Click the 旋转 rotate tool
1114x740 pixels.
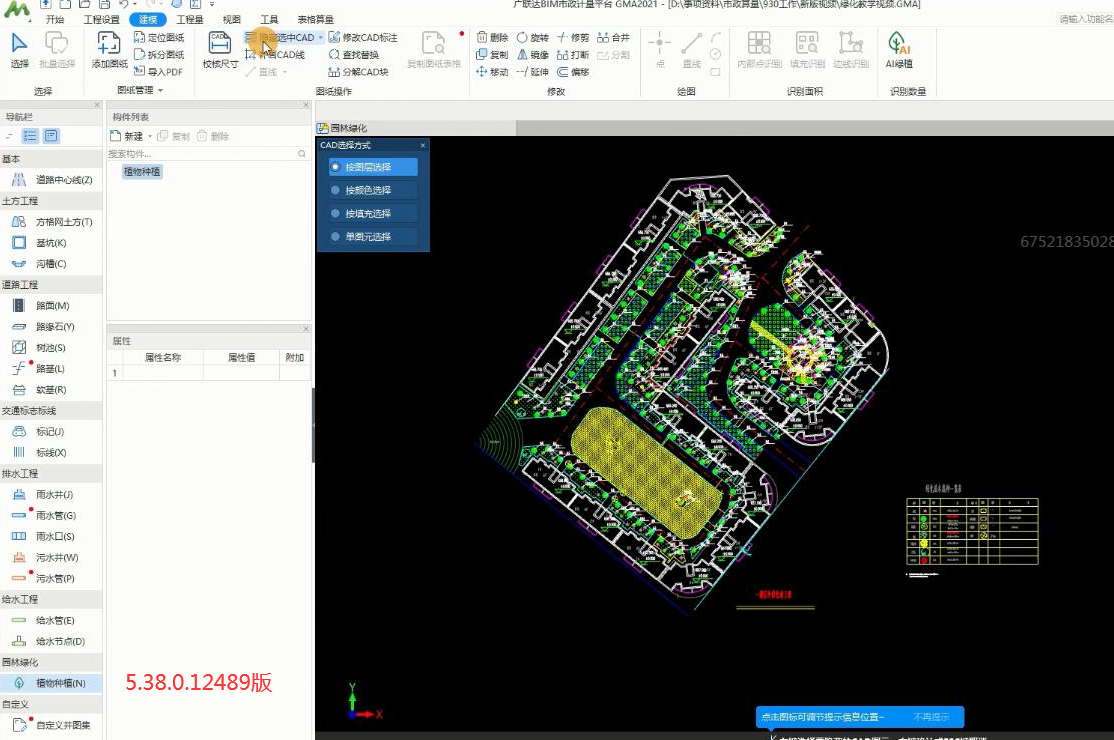[533, 38]
